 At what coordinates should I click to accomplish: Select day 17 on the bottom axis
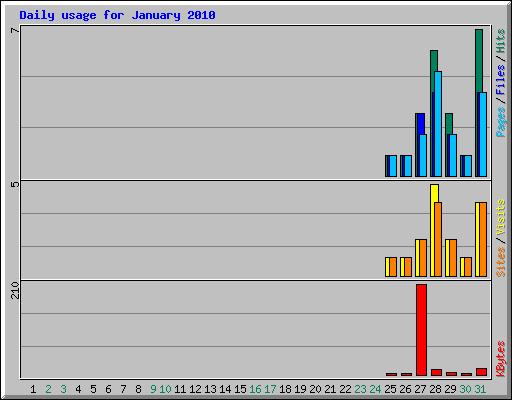[x=270, y=389]
